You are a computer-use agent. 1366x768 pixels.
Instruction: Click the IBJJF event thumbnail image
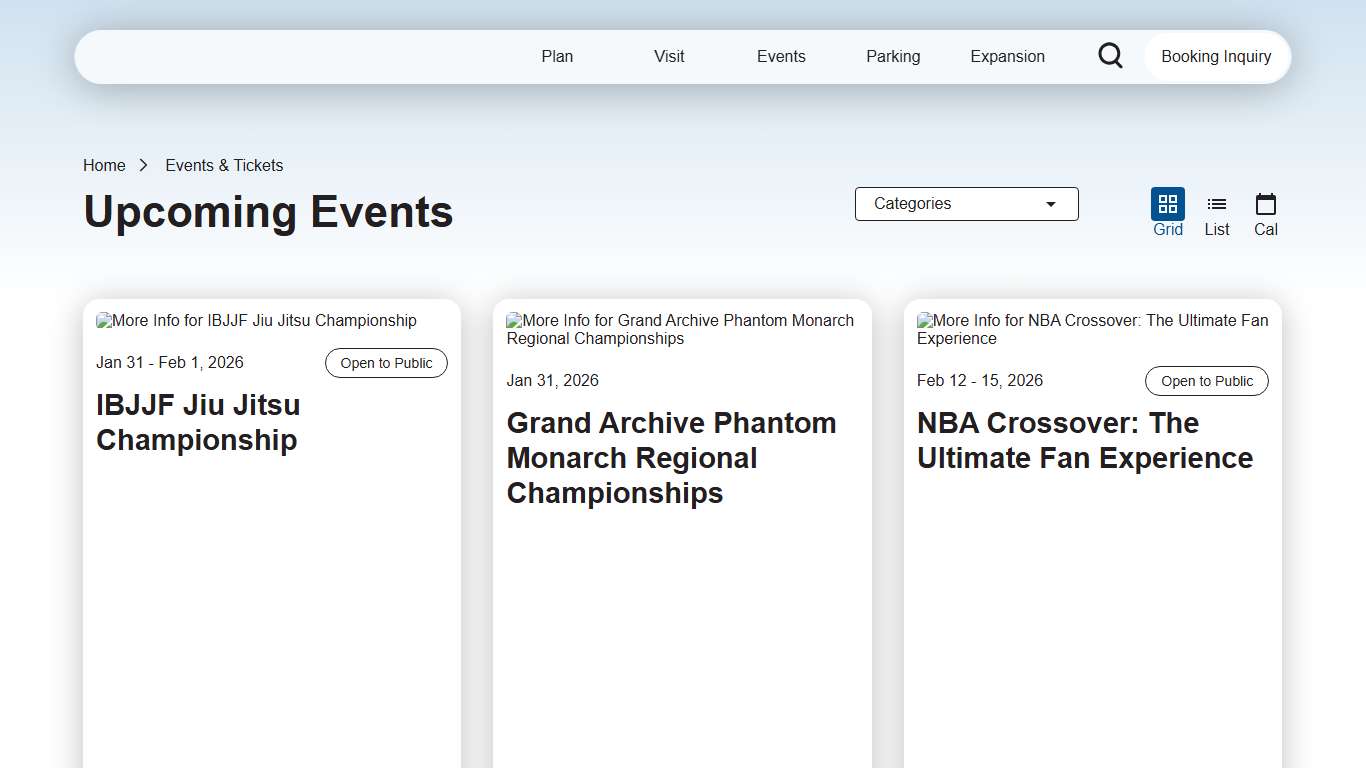pyautogui.click(x=257, y=321)
